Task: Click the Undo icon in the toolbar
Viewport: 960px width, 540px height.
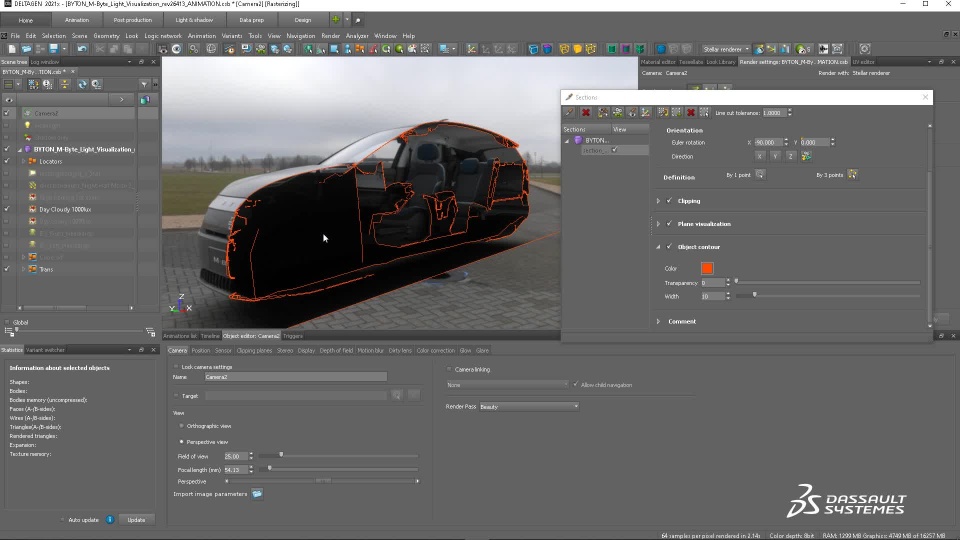Action: 82,49
